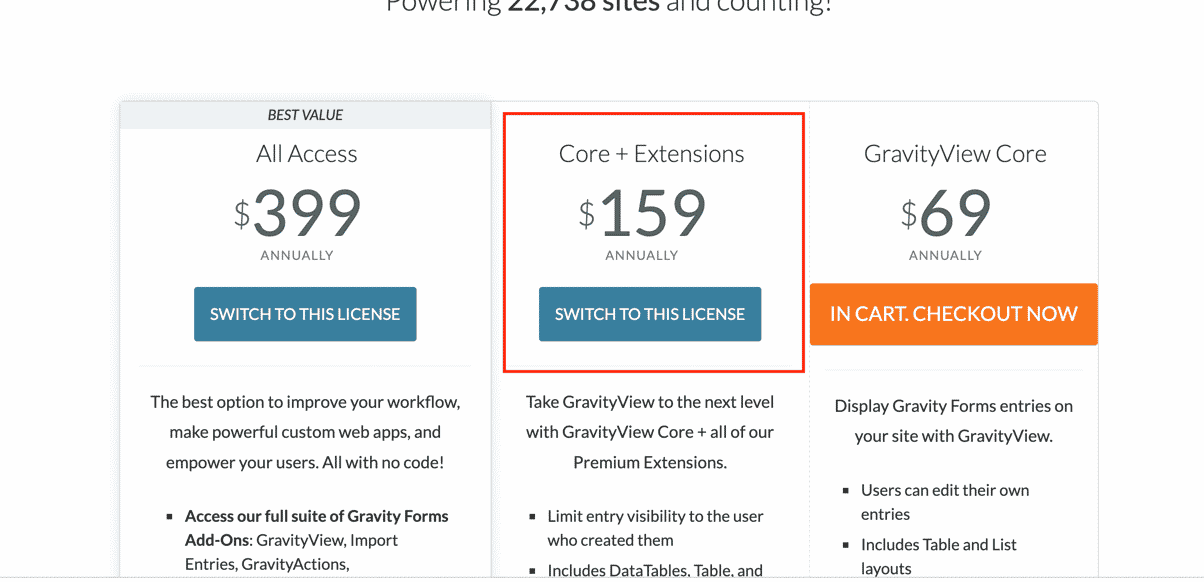Viewport: 1204px width, 582px height.
Task: Click the $399 price
Action: 297,212
